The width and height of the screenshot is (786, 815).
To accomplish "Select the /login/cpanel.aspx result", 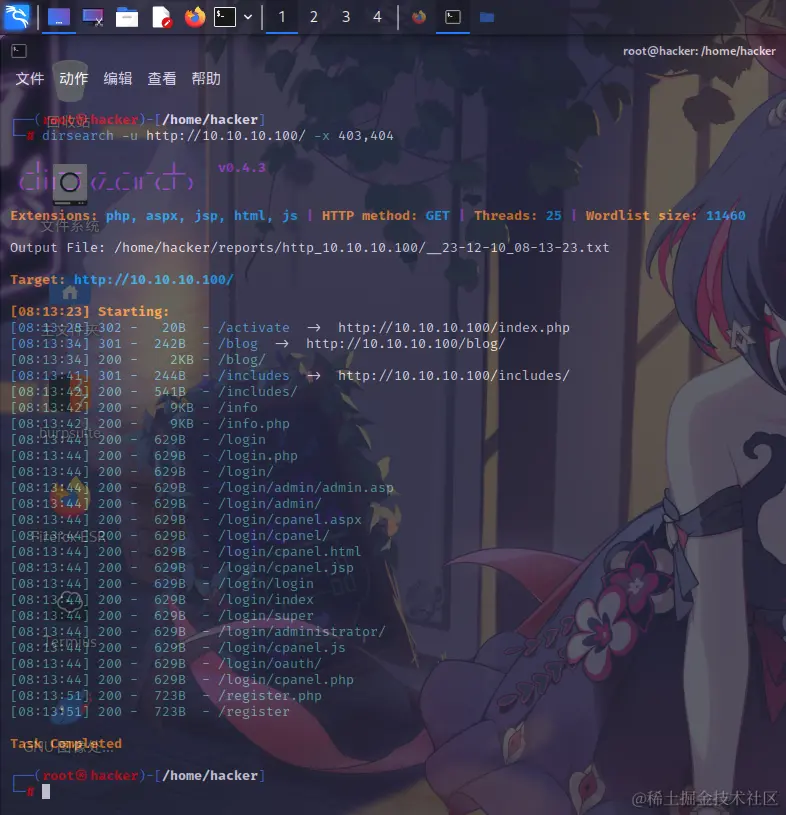I will [290, 519].
